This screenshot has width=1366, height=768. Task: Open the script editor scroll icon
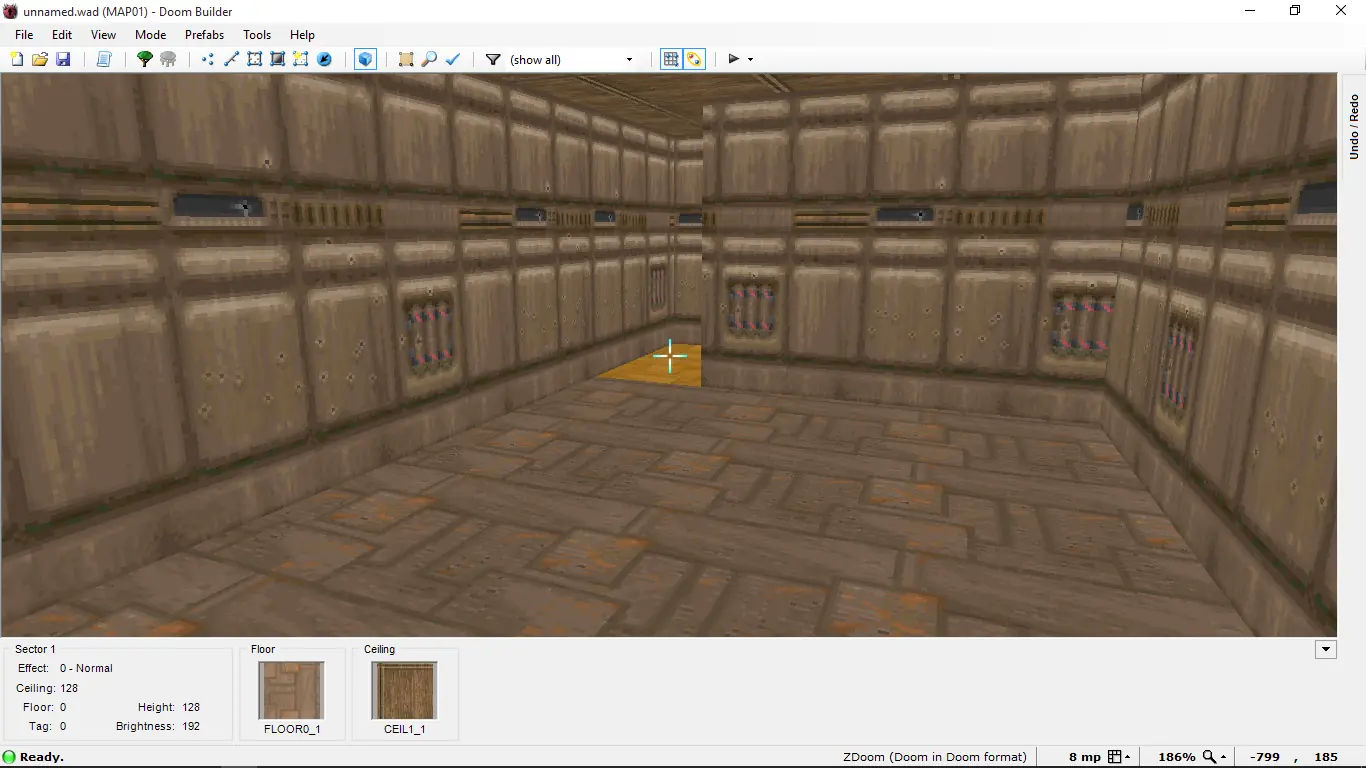[x=104, y=60]
